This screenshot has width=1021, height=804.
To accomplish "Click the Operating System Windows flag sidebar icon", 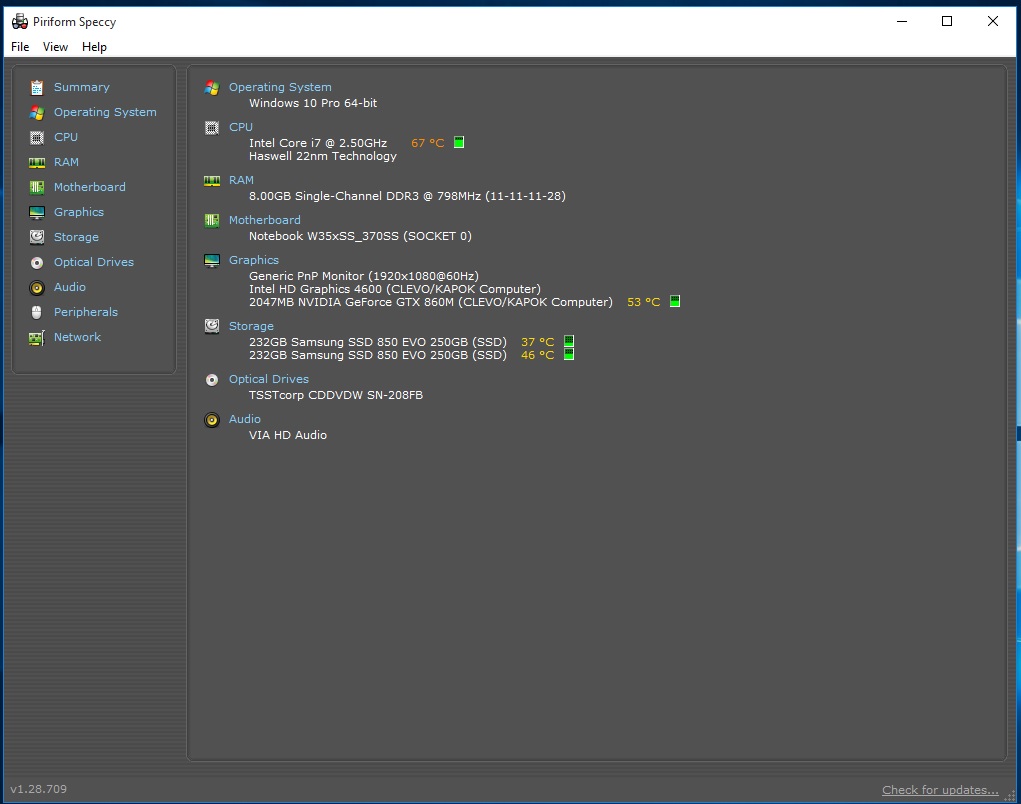I will click(x=37, y=113).
